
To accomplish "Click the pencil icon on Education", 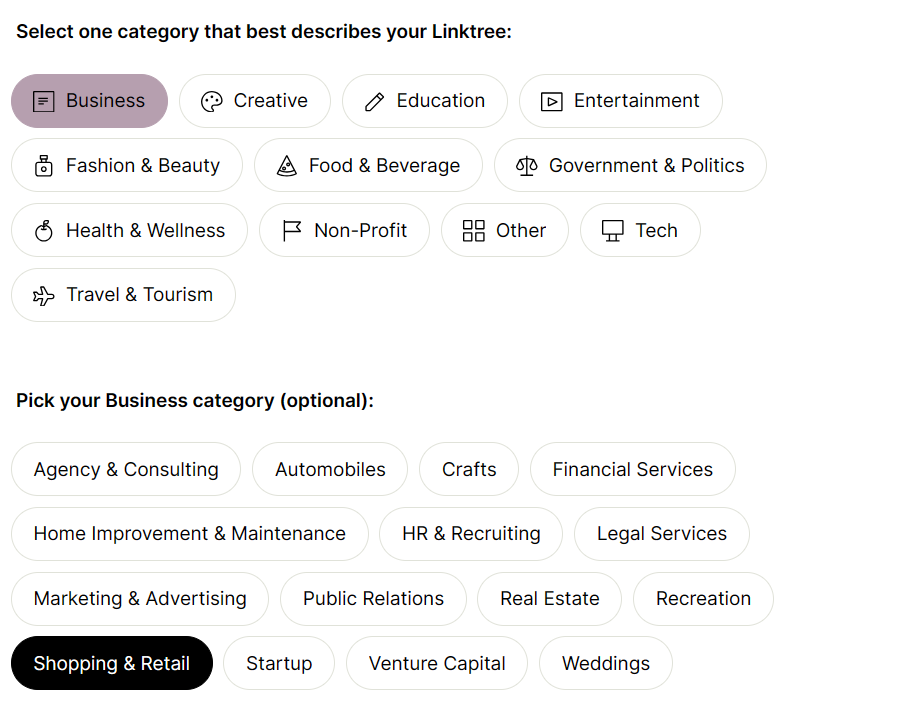I will pos(374,102).
